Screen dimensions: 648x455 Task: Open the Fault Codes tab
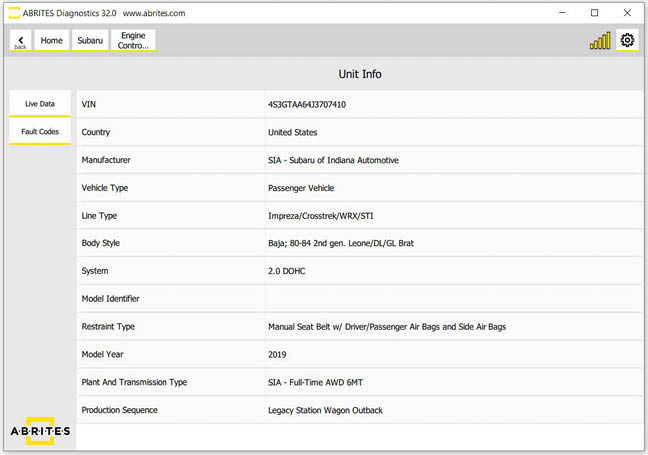pyautogui.click(x=40, y=132)
